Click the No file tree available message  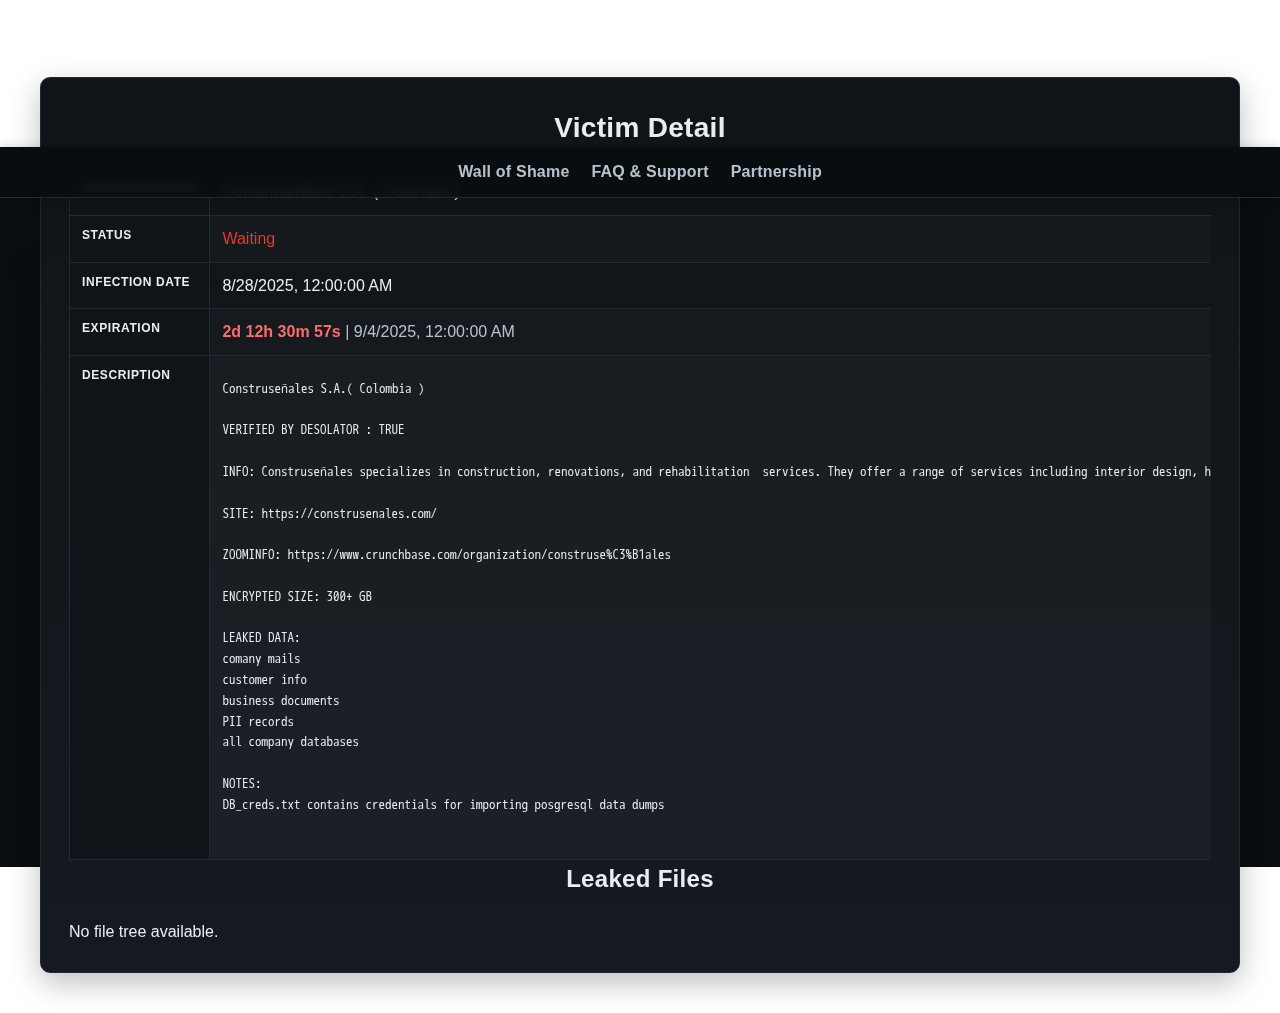(143, 932)
